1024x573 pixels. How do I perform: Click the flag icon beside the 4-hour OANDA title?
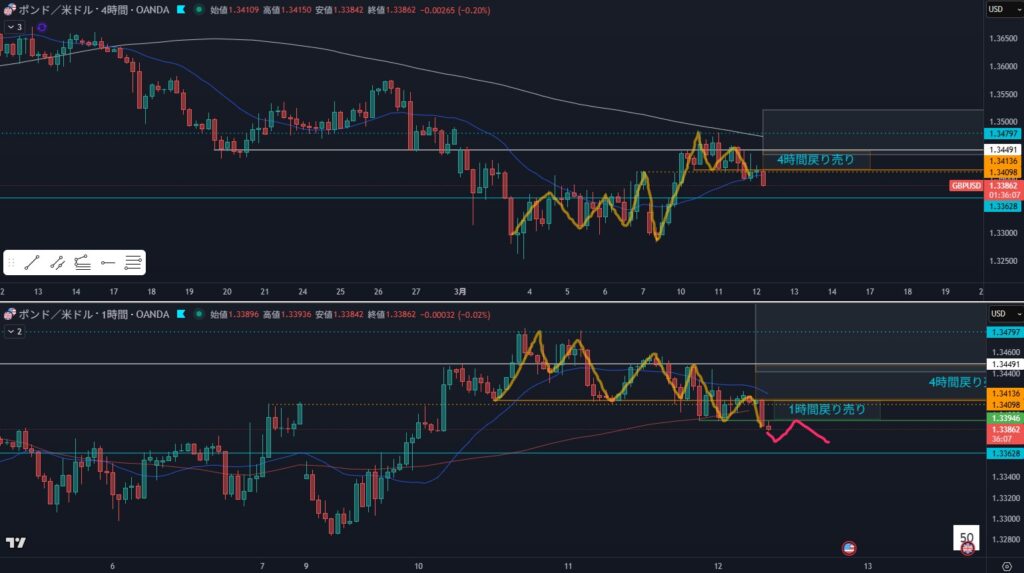[180, 9]
